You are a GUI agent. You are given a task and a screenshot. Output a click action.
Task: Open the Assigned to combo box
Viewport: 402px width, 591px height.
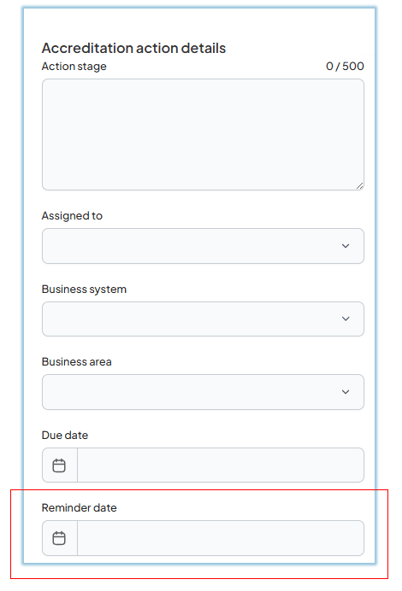point(203,246)
